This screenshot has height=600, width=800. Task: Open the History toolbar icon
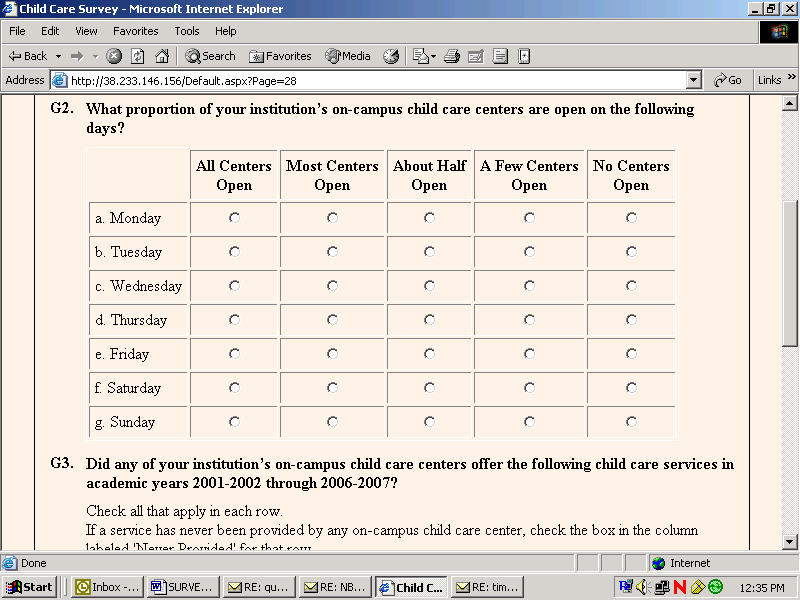pos(391,56)
